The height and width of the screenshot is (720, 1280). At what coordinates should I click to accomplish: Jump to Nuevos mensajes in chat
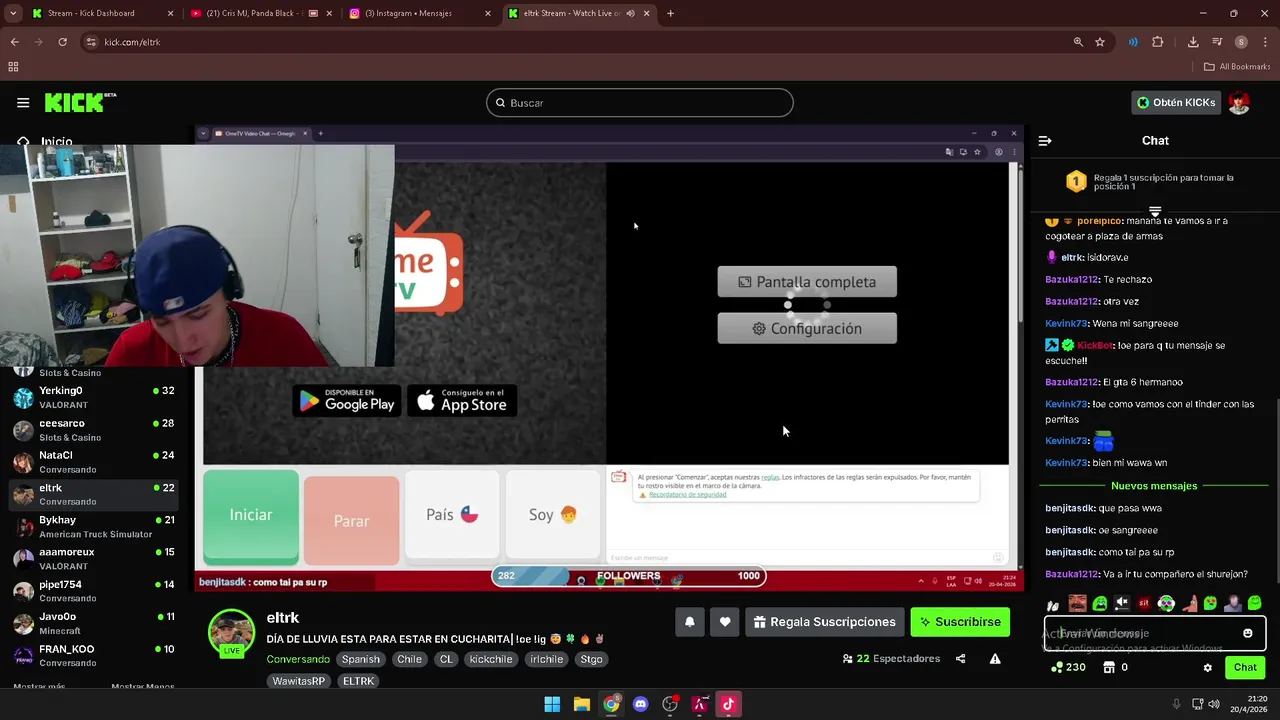point(1154,486)
